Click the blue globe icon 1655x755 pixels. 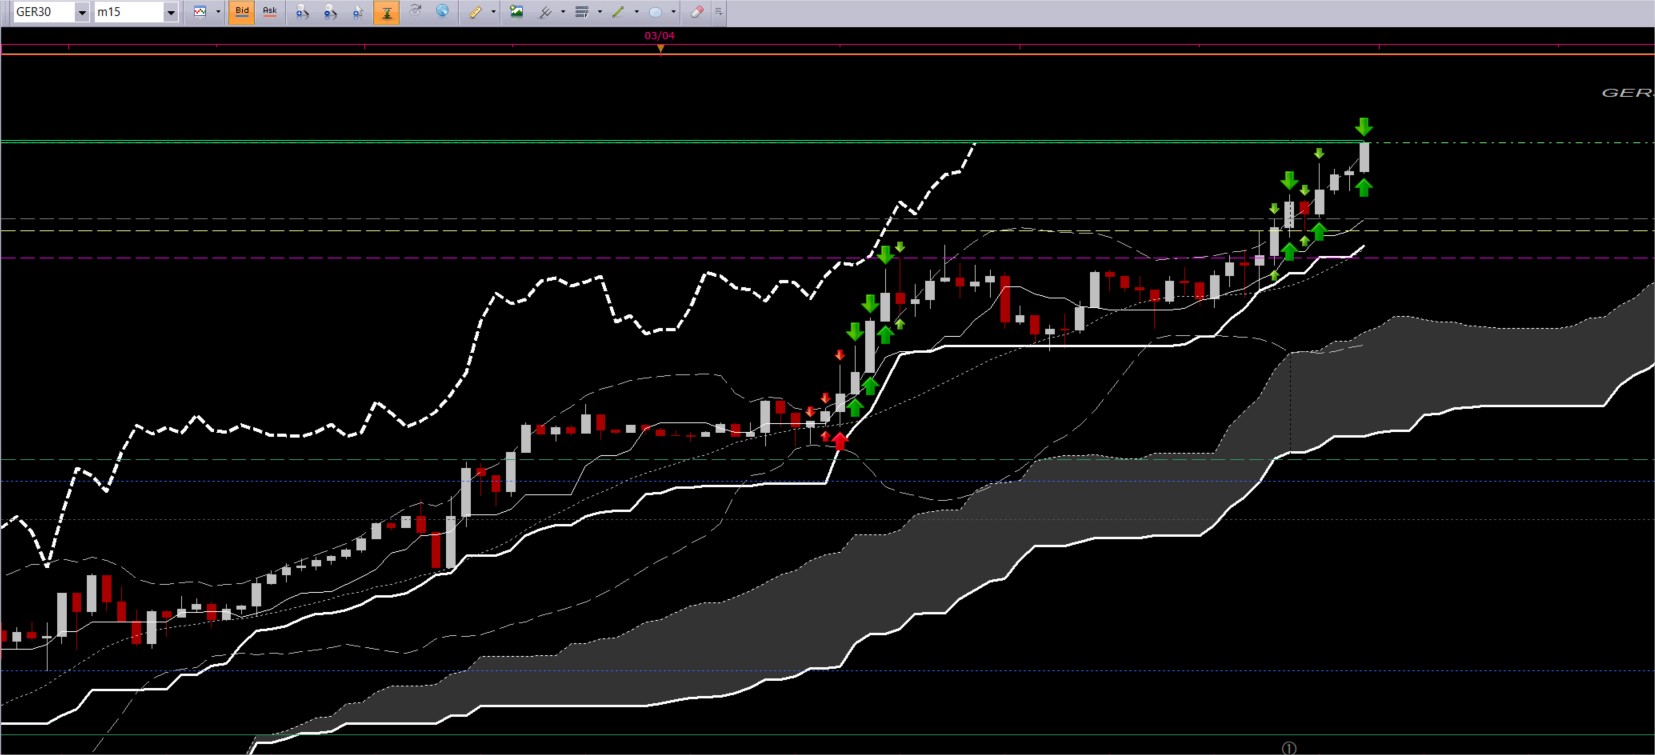click(442, 12)
